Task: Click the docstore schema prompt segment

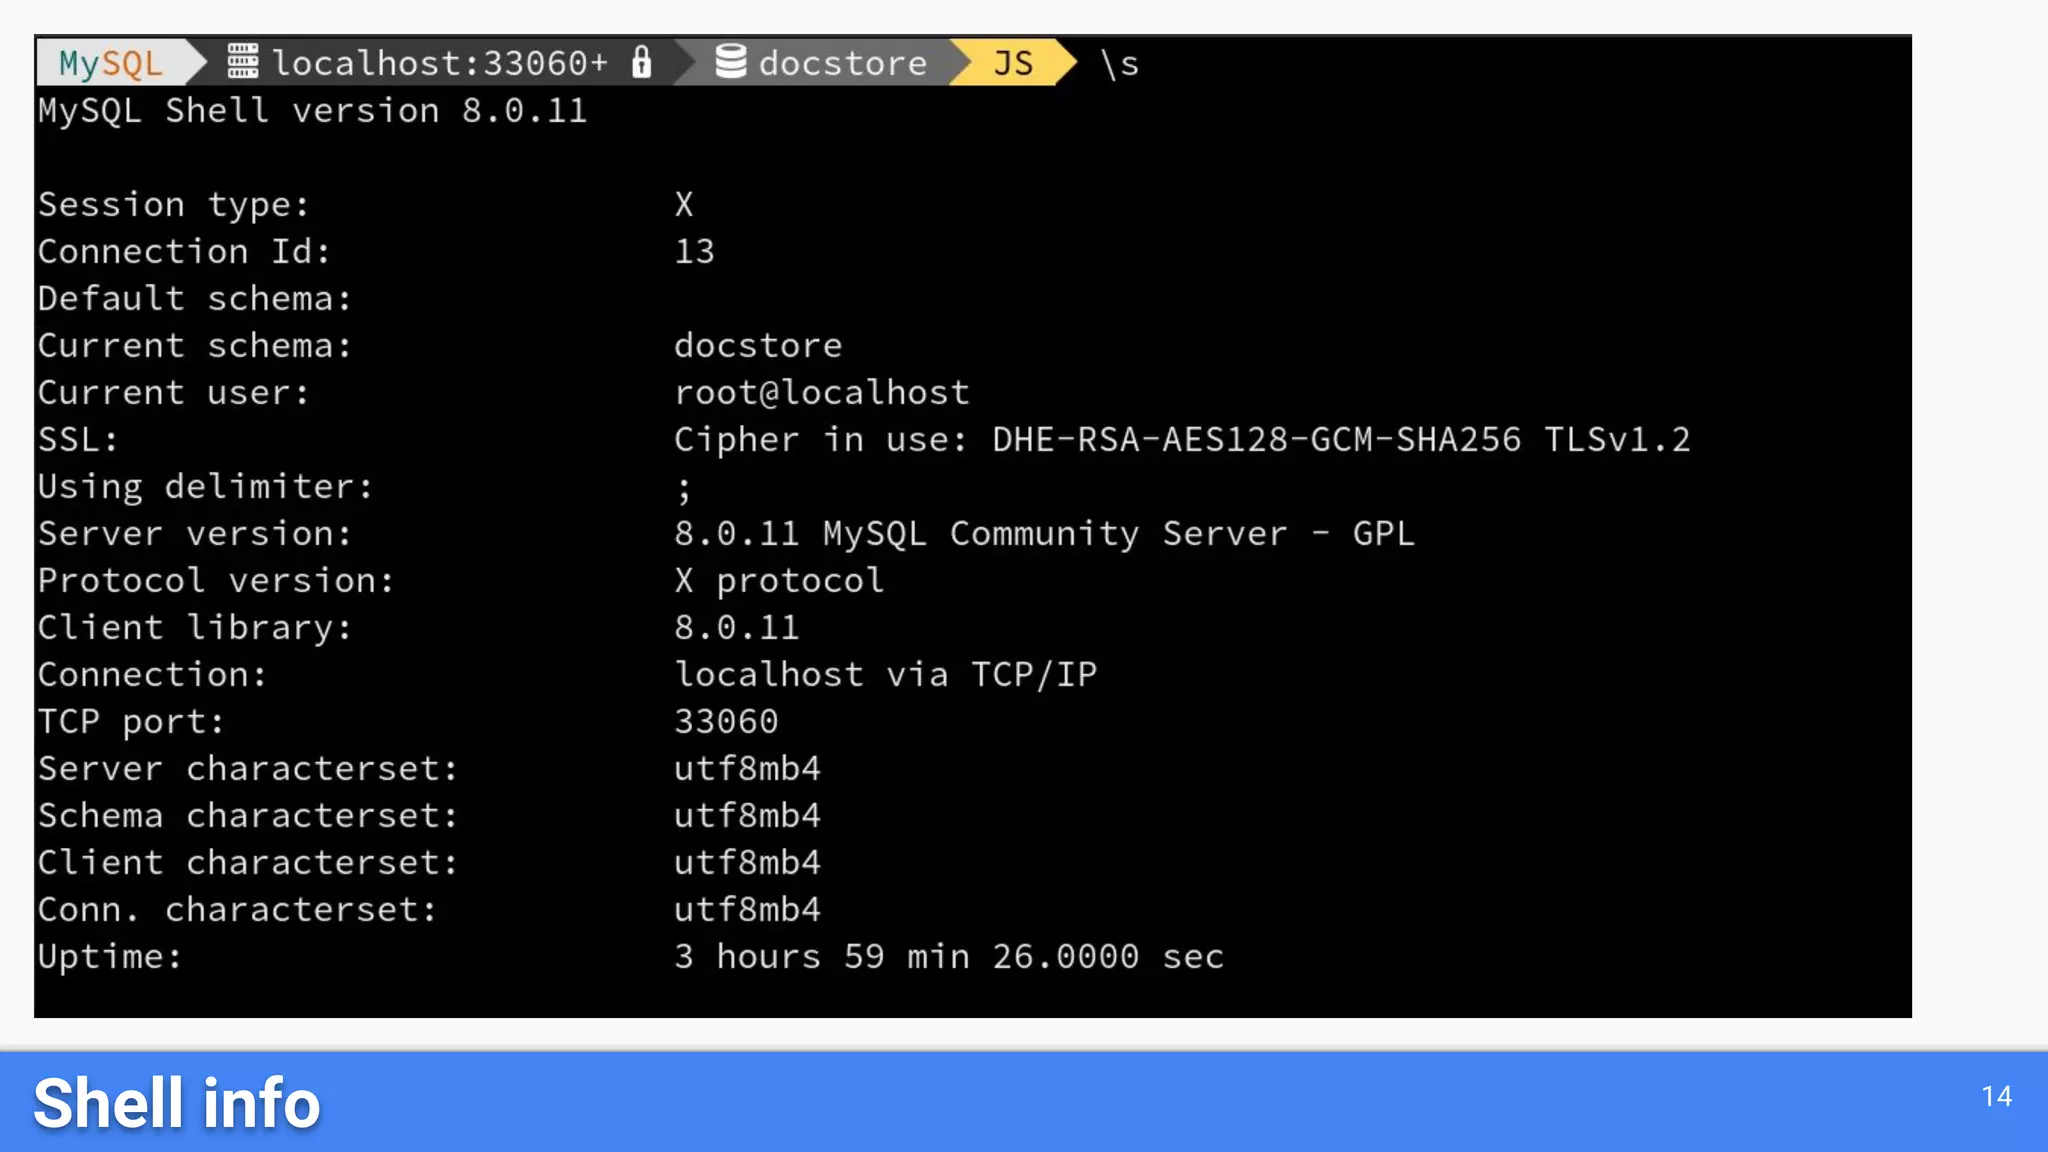Action: 842,63
